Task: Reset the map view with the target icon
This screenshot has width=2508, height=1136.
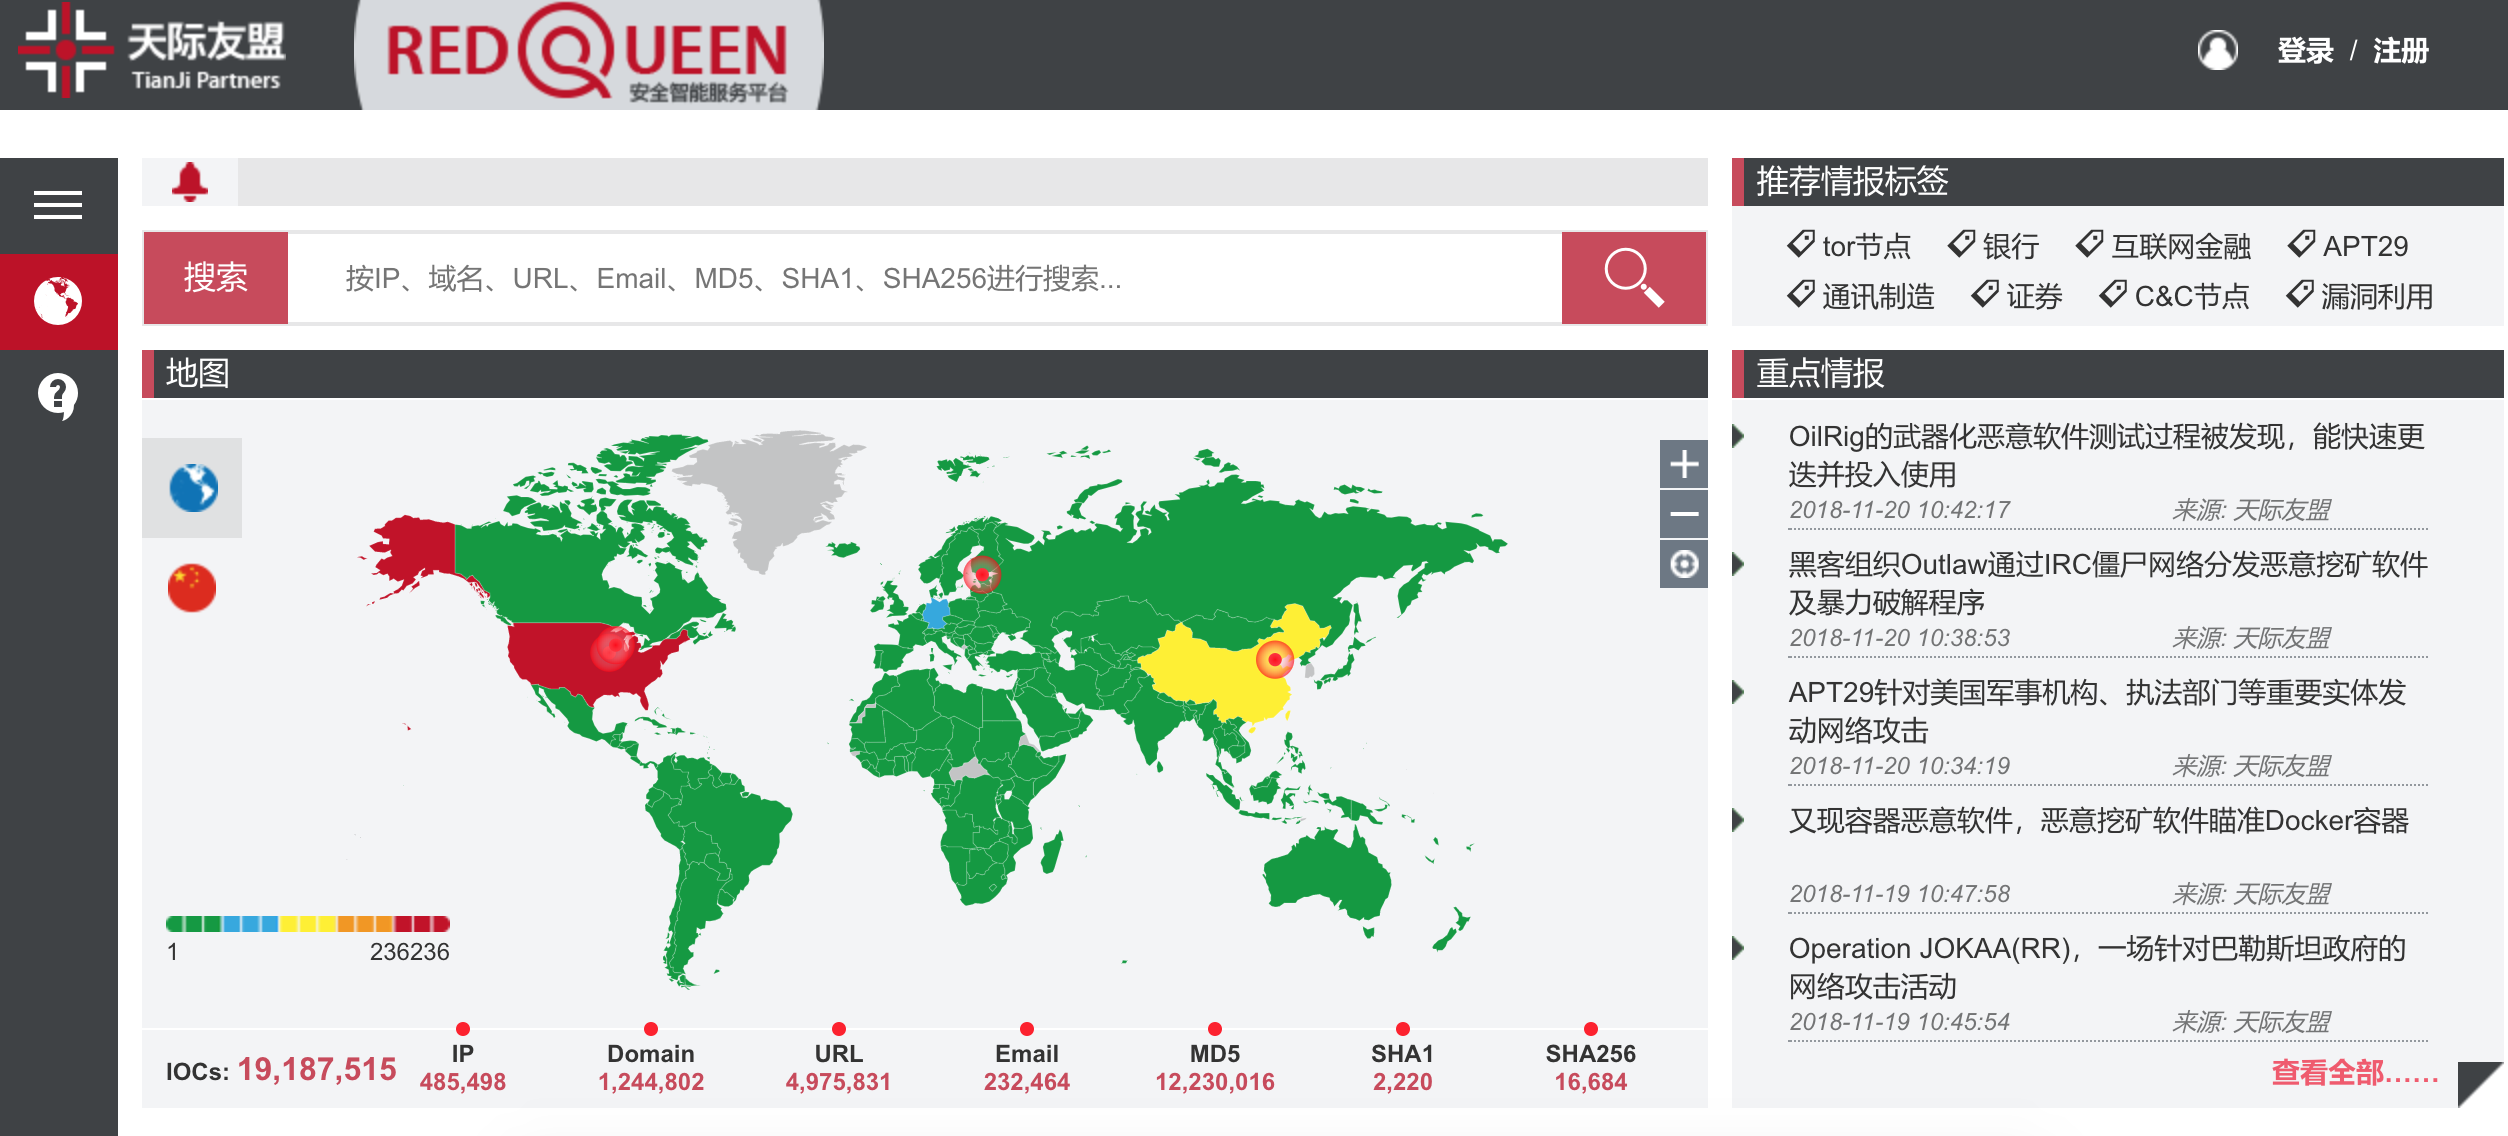Action: [1684, 564]
